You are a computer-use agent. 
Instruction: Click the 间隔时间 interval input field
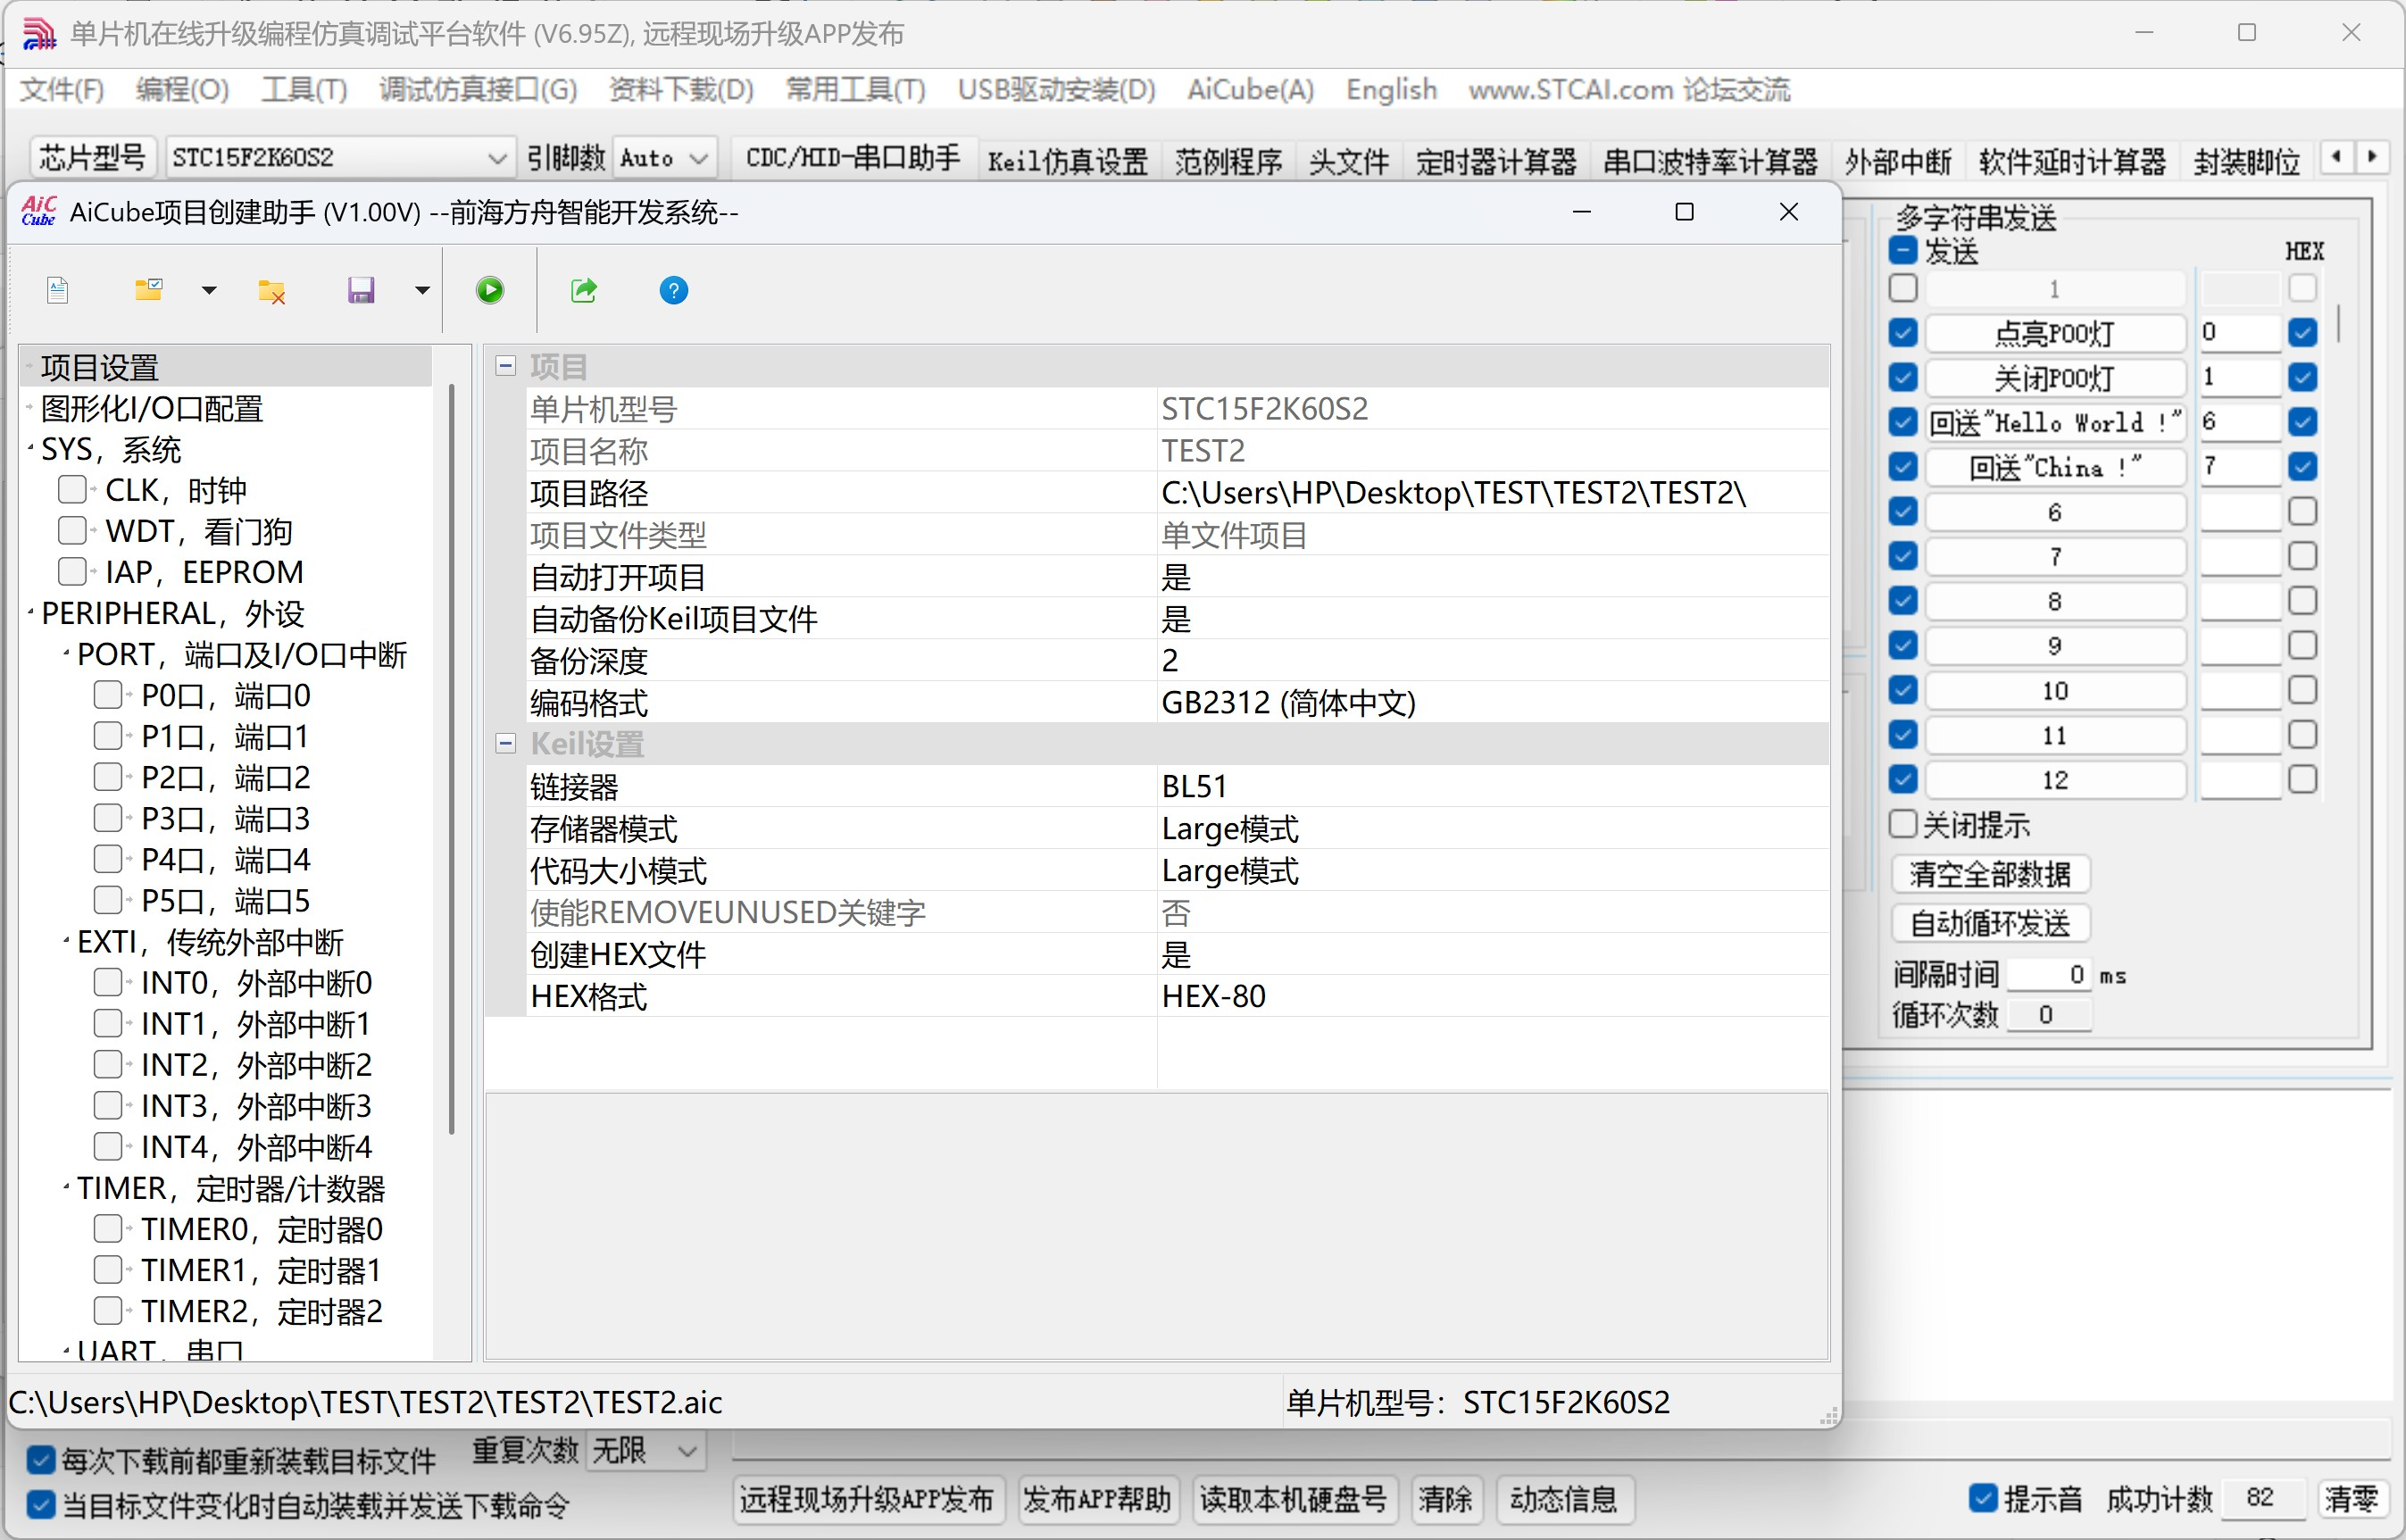point(2048,975)
